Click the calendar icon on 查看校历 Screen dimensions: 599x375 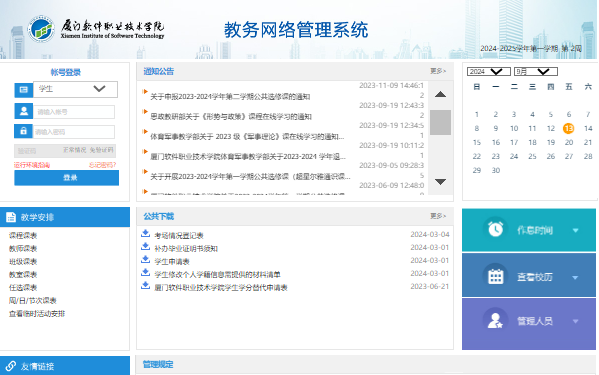[495, 276]
